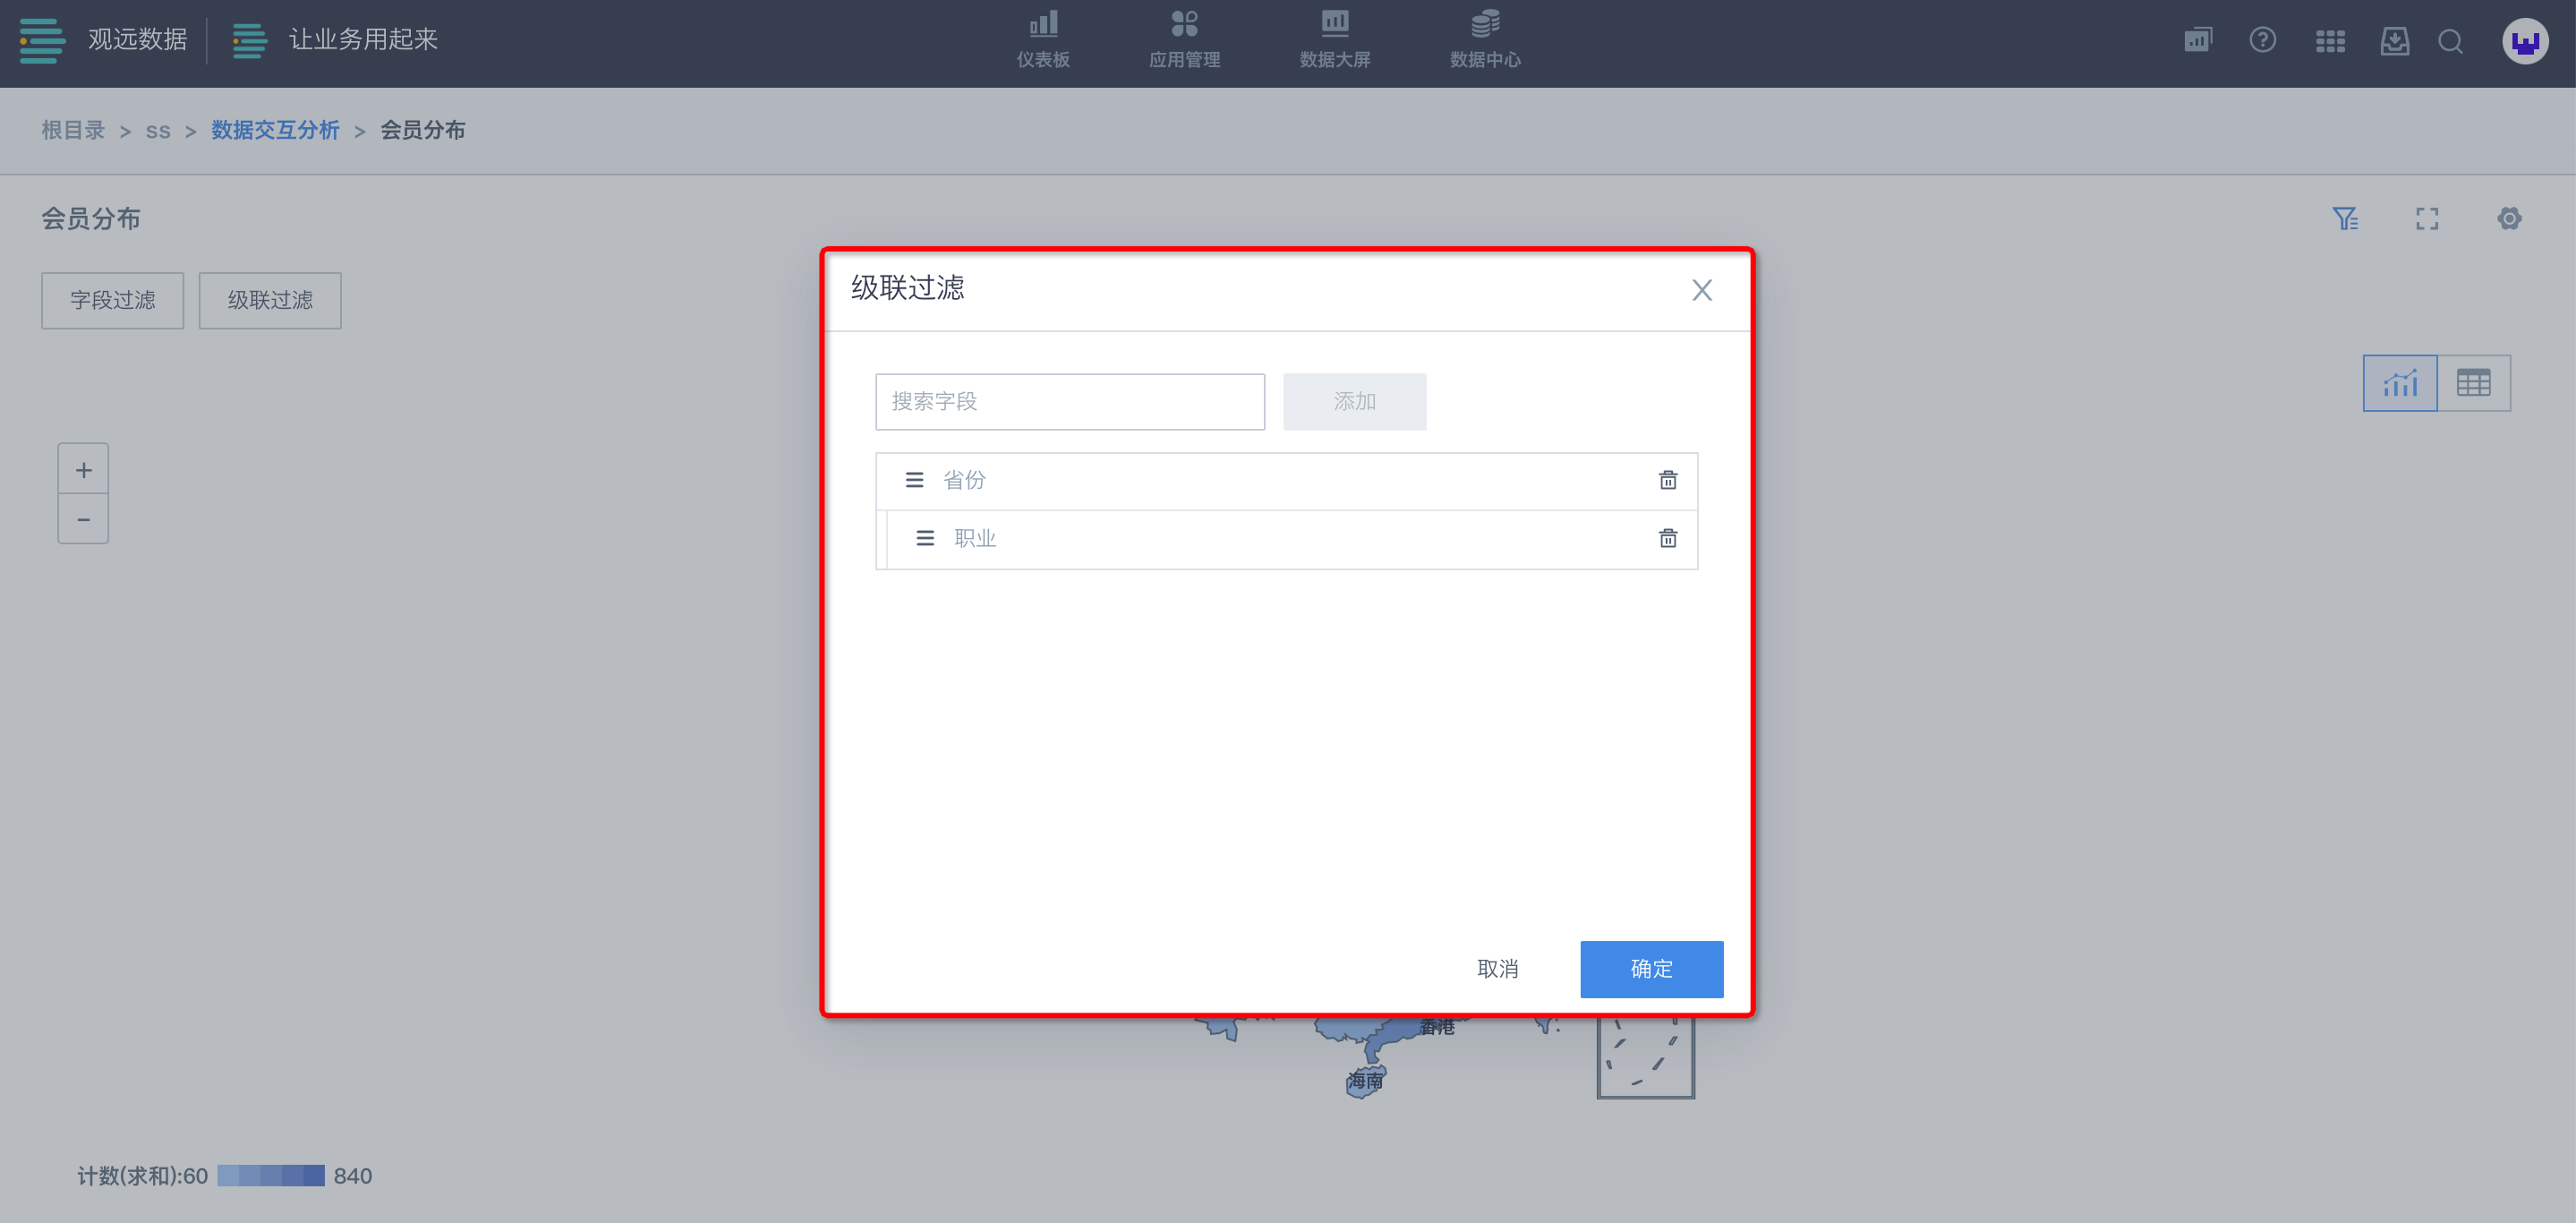Open the 仪表板 navigation tab
The width and height of the screenshot is (2576, 1223).
point(1043,40)
